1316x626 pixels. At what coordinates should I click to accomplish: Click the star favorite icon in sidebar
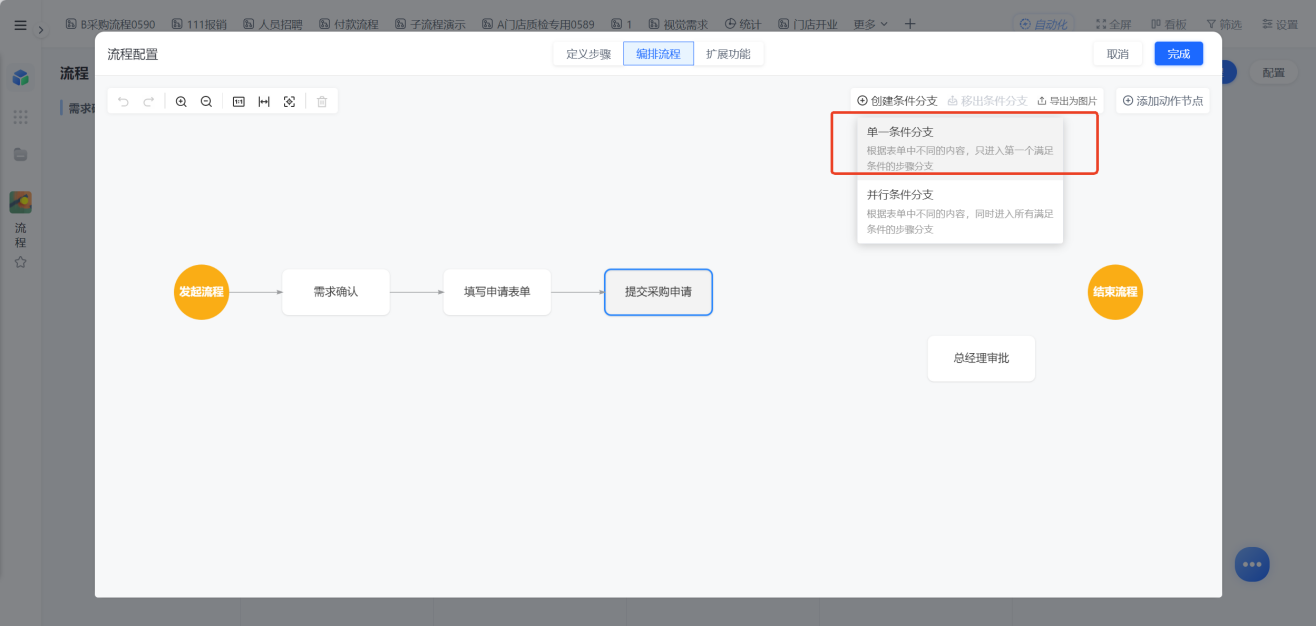click(x=20, y=262)
